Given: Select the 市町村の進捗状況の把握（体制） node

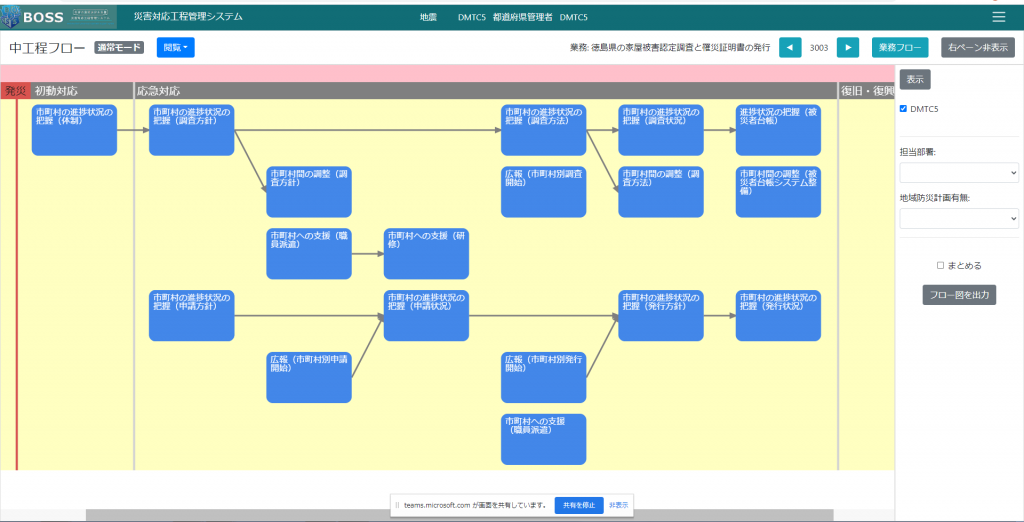Looking at the screenshot, I should tap(74, 129).
